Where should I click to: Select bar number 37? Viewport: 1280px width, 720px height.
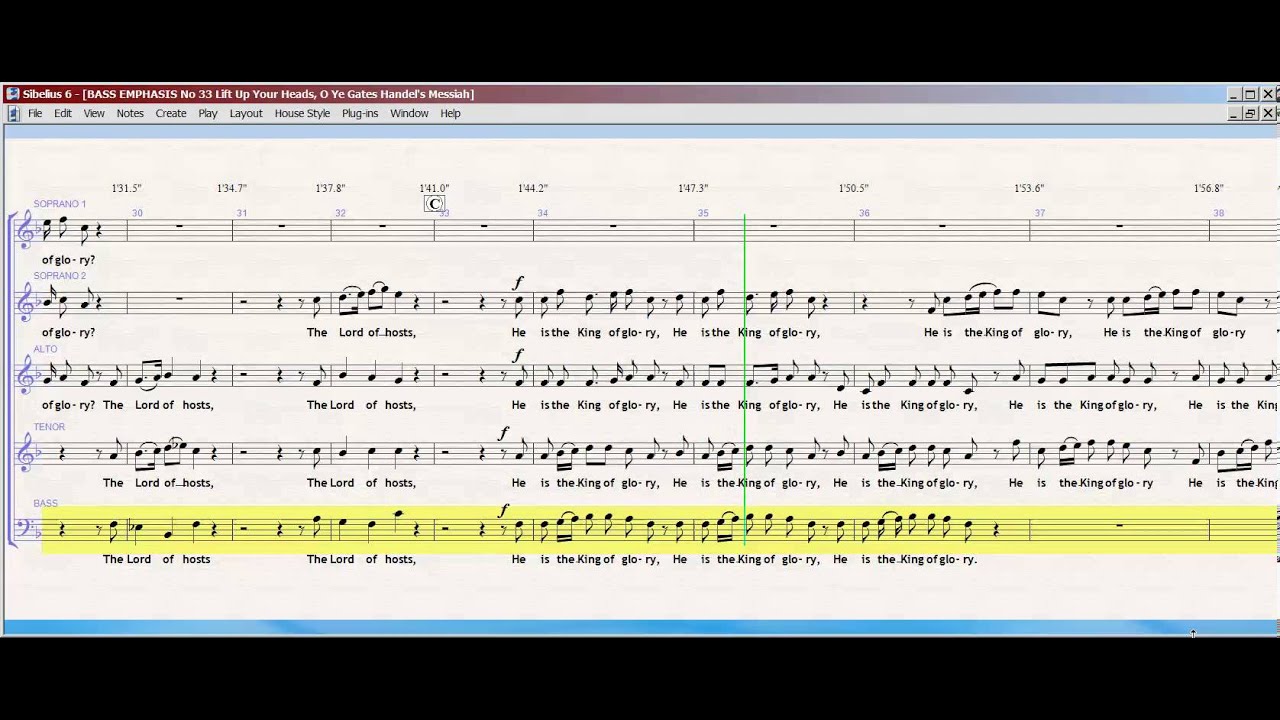pyautogui.click(x=1040, y=213)
